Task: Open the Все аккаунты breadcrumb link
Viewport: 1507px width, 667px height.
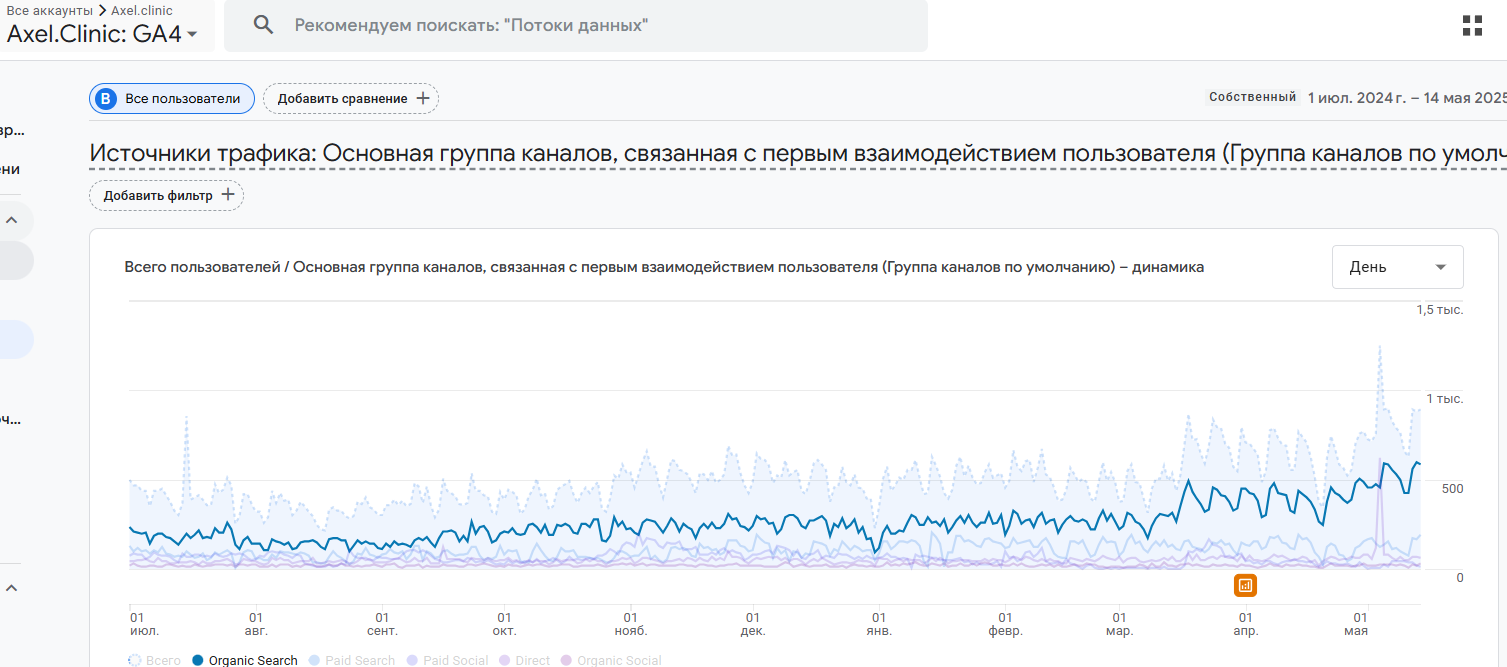Action: click(50, 10)
